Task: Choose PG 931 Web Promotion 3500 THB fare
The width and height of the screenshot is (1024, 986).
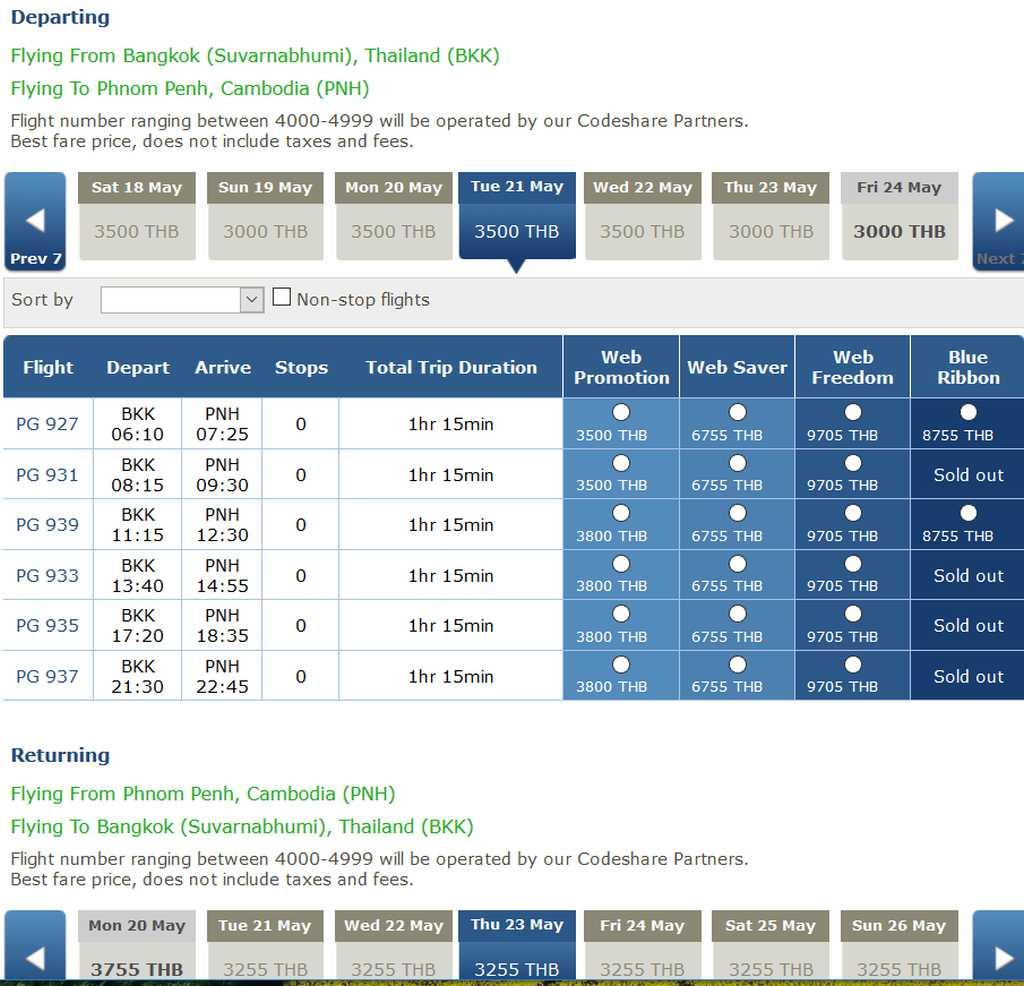Action: pos(621,463)
